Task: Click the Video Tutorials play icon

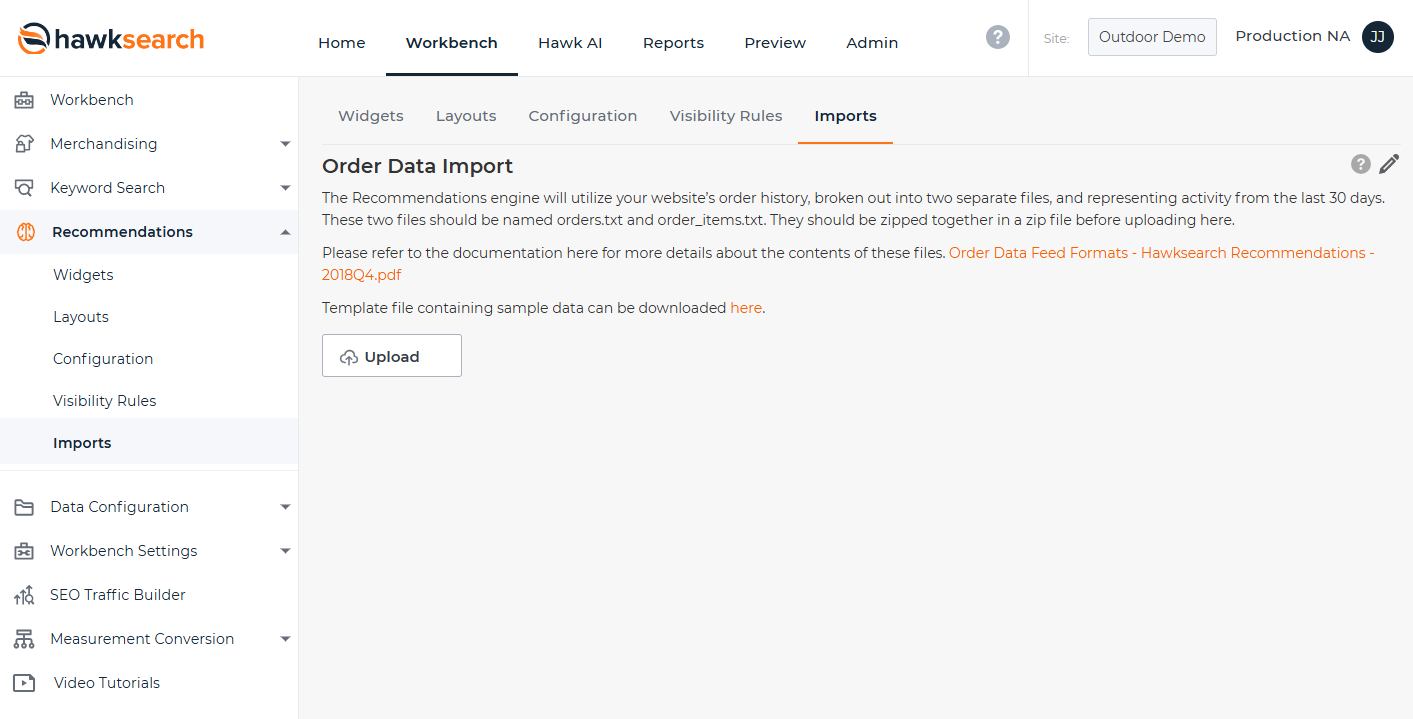Action: click(24, 683)
